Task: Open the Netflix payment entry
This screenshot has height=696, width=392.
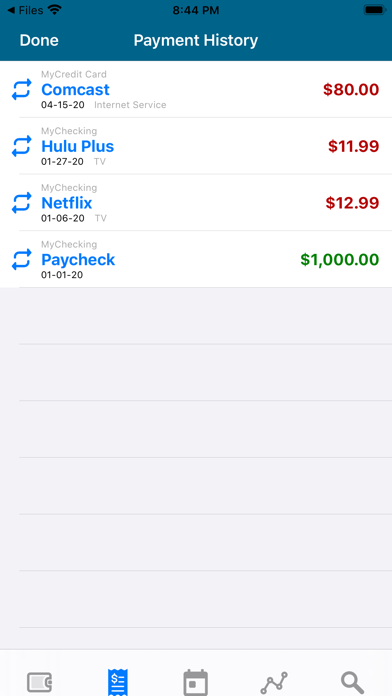Action: click(x=196, y=203)
